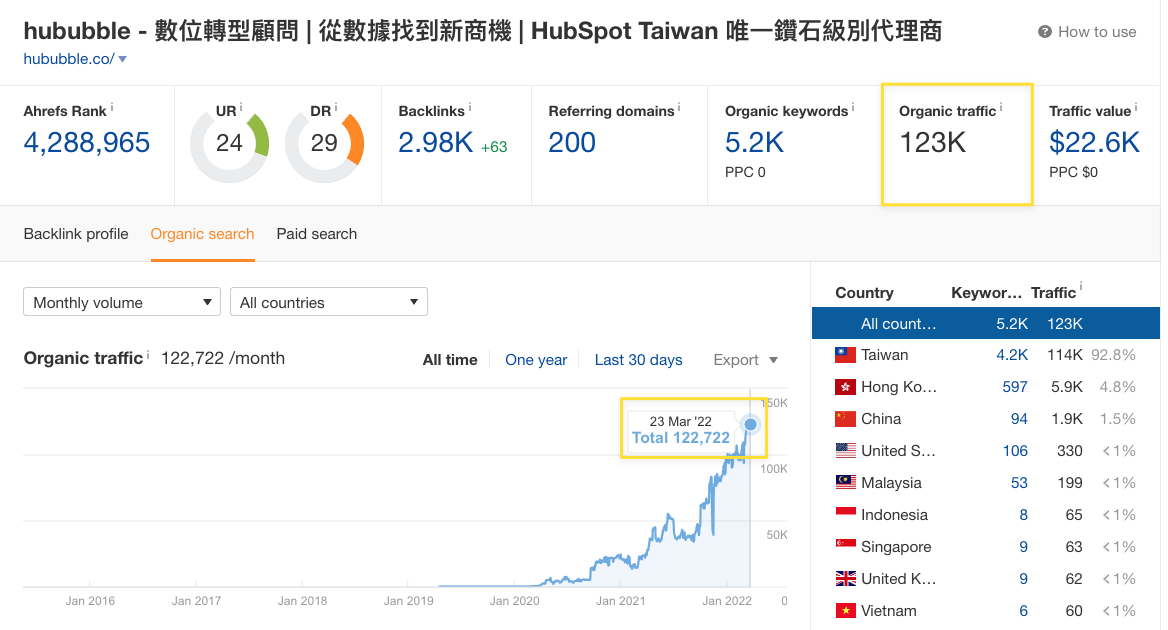Expand the Export menu
The image size is (1168, 630).
point(745,360)
